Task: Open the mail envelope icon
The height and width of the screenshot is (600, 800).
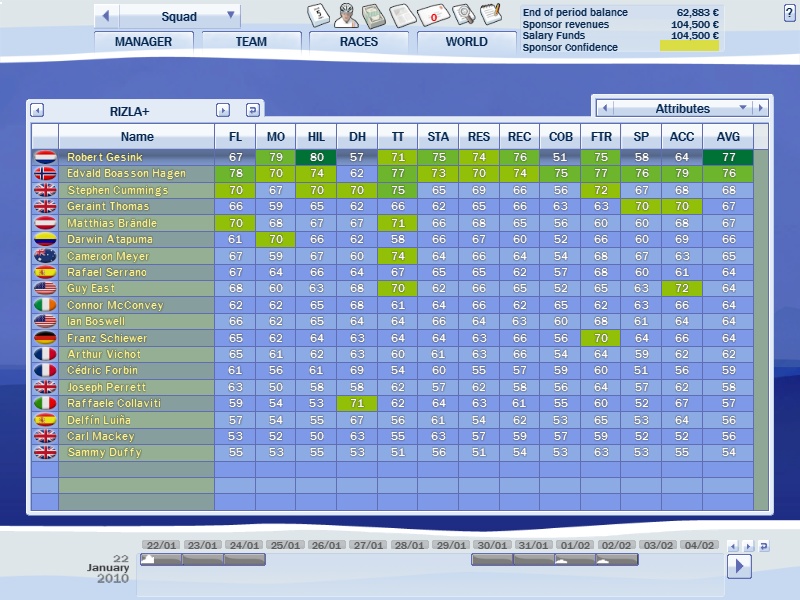Action: (432, 15)
